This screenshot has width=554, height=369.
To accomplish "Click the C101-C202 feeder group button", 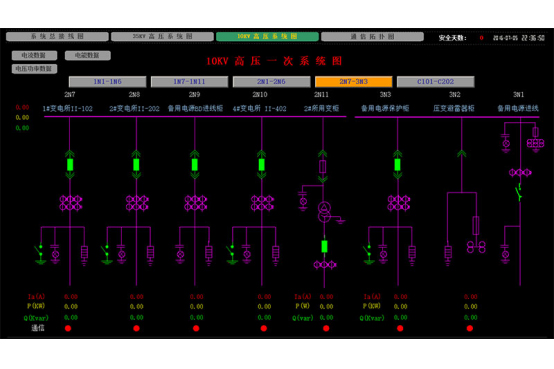I will 436,82.
